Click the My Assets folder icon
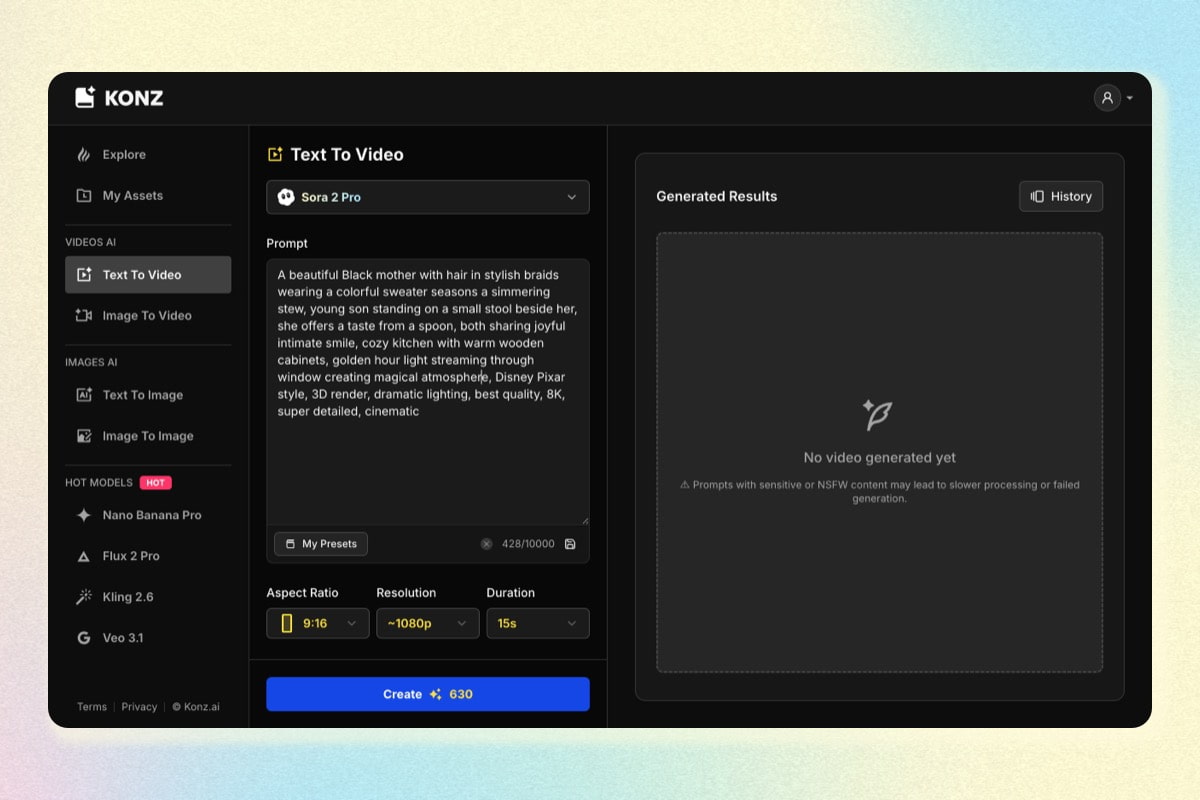This screenshot has height=800, width=1200. [x=84, y=196]
